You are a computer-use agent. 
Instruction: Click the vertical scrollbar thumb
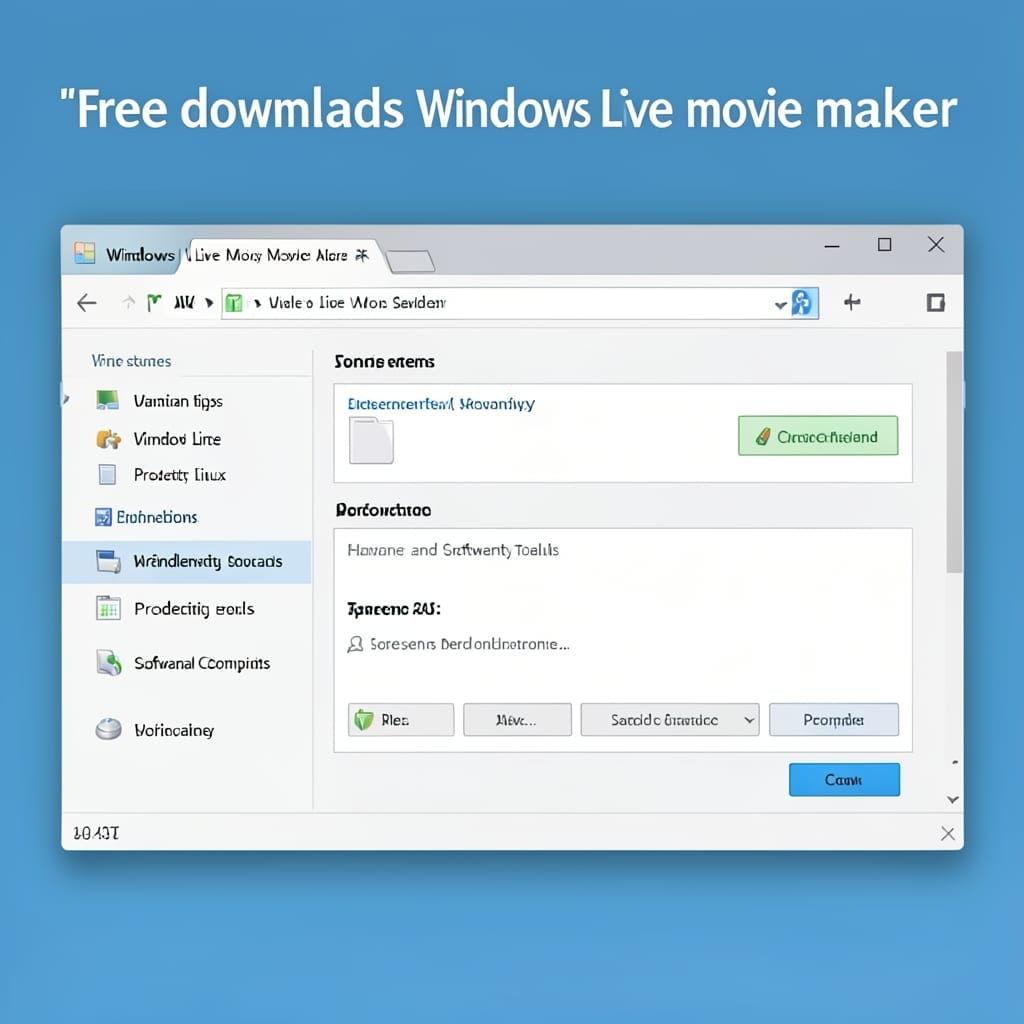[954, 462]
